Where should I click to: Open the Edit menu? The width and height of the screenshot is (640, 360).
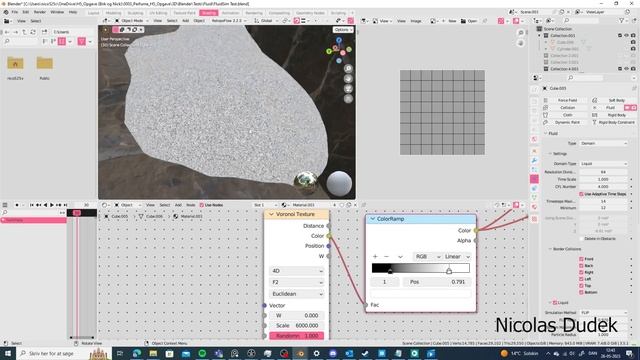(x=25, y=12)
